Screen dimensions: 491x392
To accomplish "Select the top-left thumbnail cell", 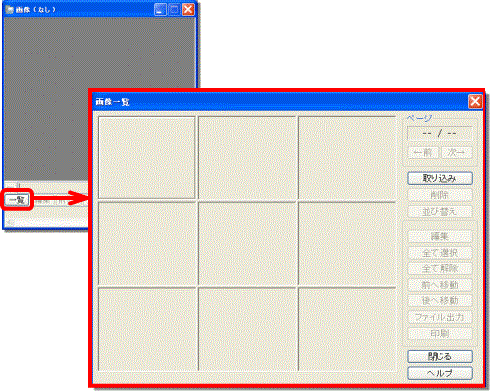I will [147, 157].
